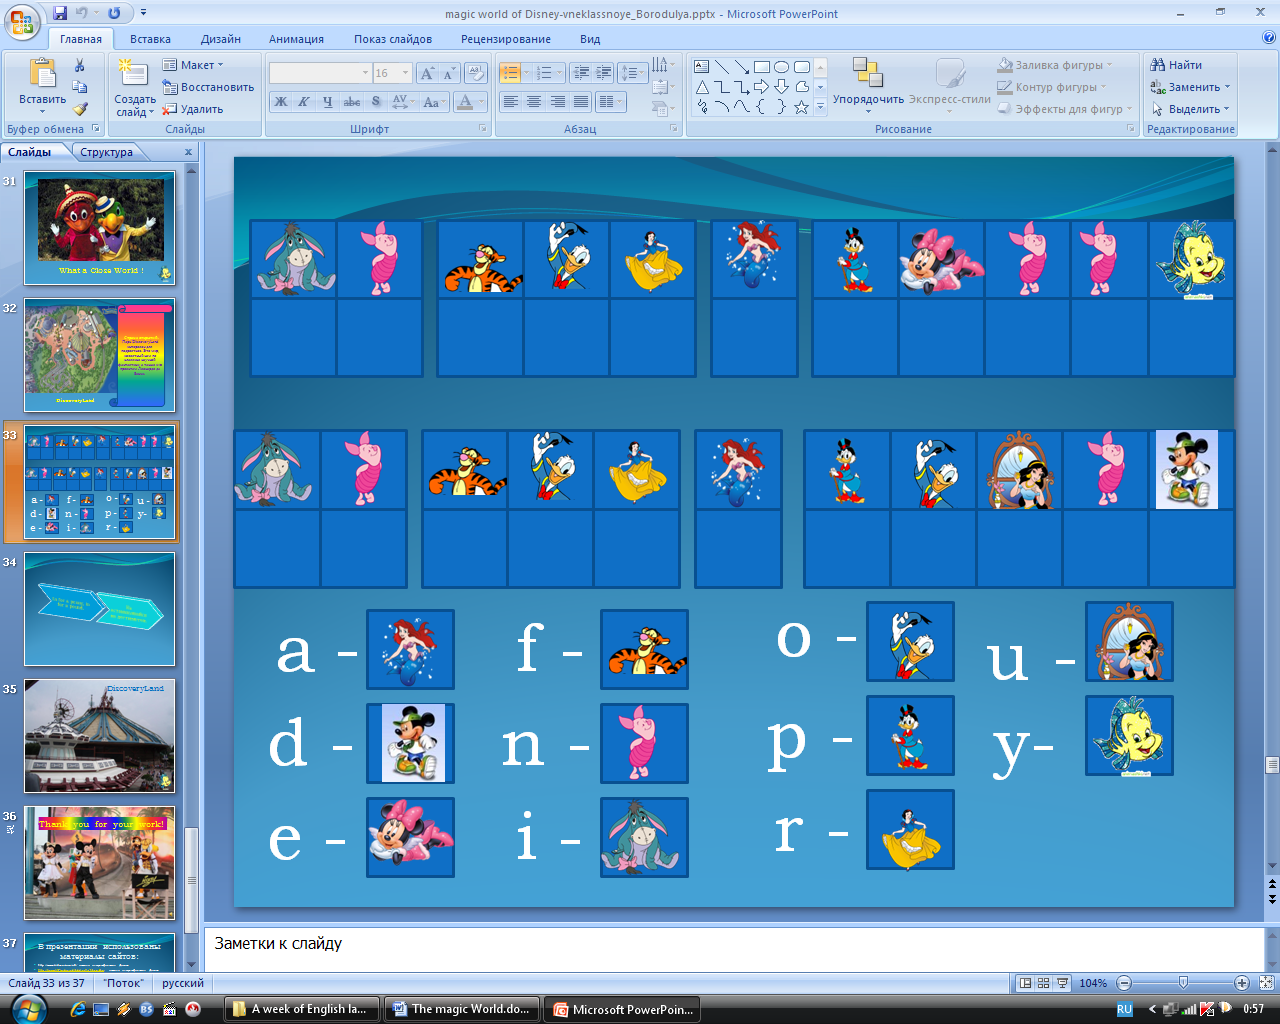Click the clear formatting eraser icon
Image resolution: width=1280 pixels, height=1024 pixels.
(476, 73)
